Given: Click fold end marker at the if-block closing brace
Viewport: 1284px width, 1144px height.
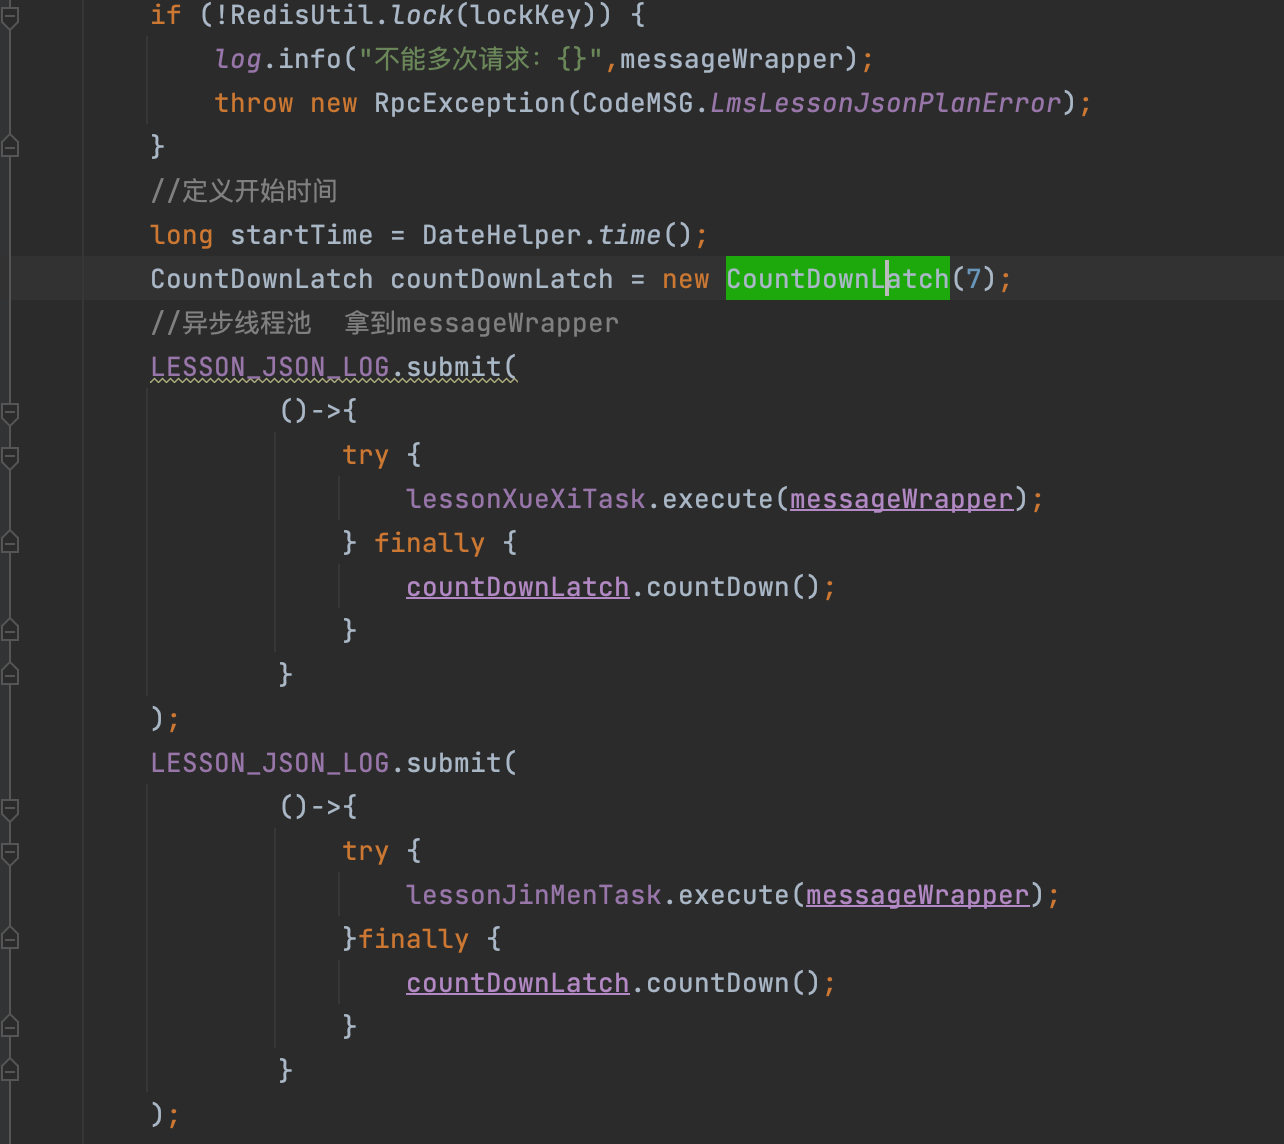Looking at the screenshot, I should (x=10, y=147).
